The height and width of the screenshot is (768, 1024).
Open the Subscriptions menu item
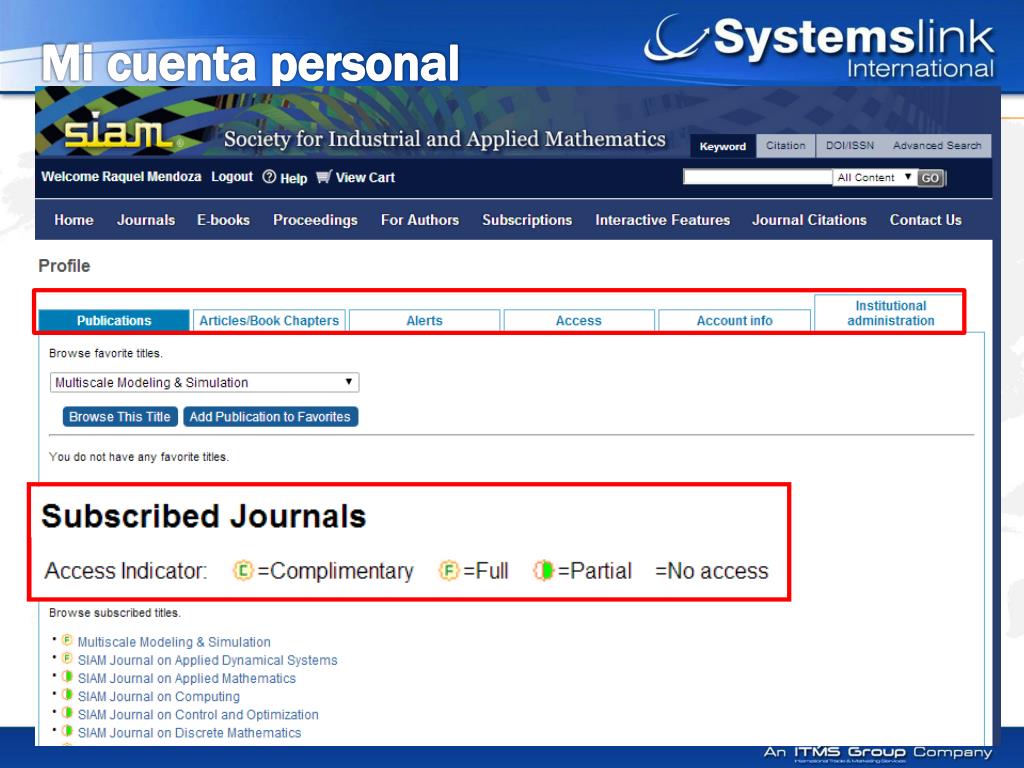[527, 220]
